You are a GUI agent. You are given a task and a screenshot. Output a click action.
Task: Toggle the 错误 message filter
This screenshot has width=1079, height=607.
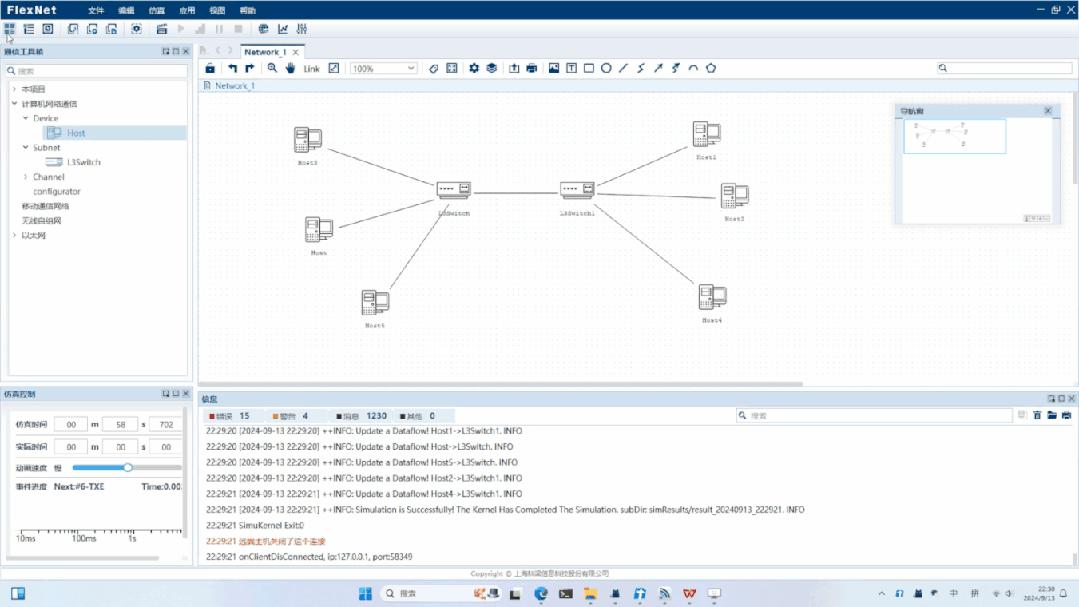[x=218, y=415]
